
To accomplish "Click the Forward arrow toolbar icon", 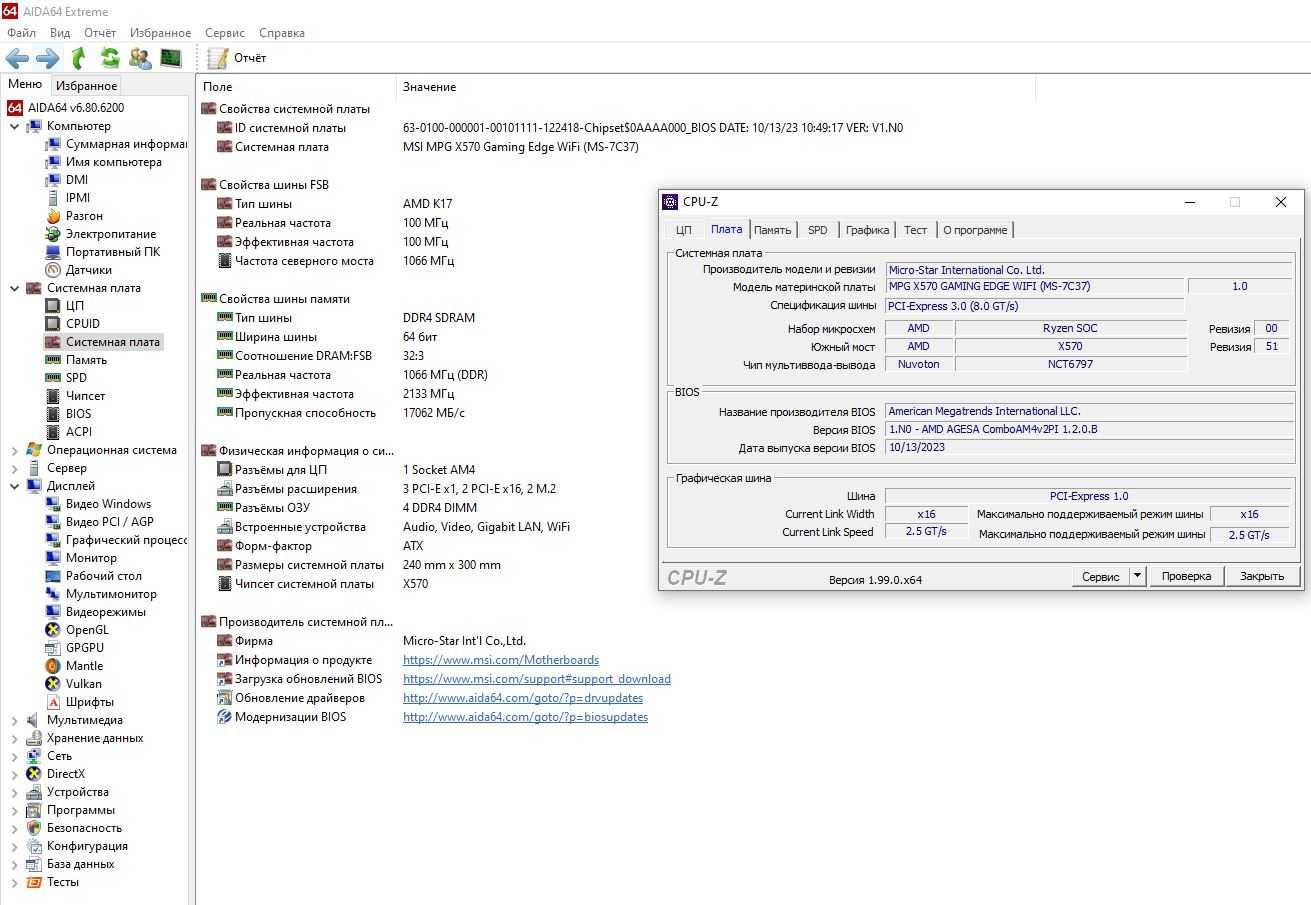I will click(x=48, y=58).
